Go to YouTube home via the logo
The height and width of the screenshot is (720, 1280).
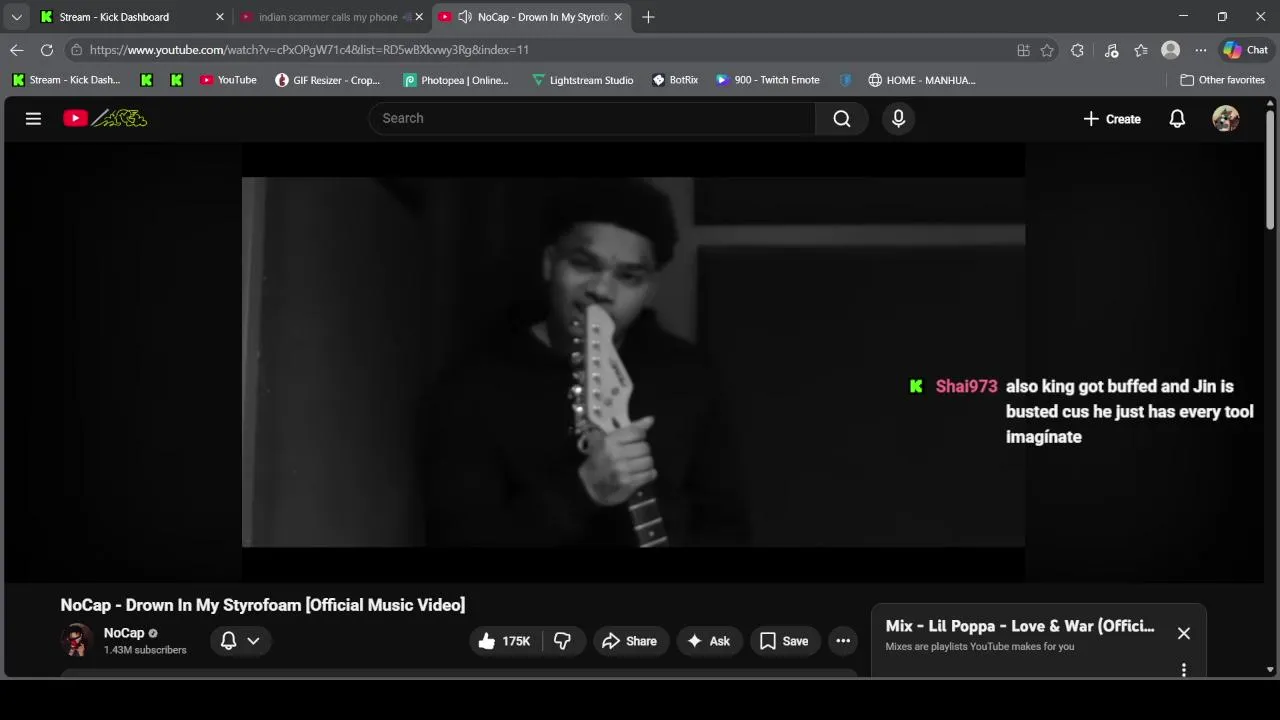coord(105,118)
